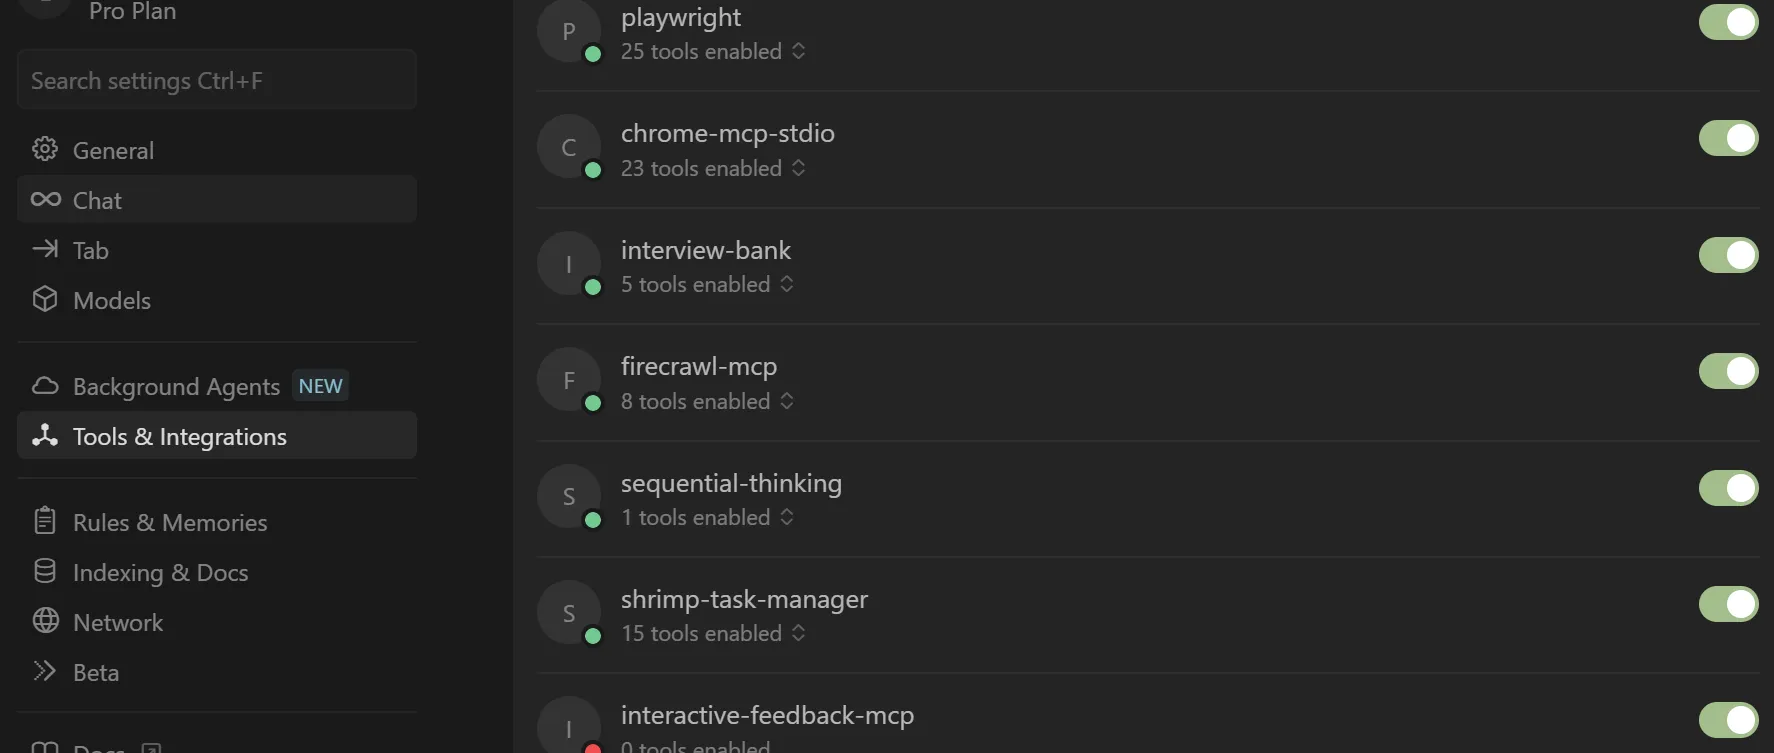Click the Chat infinity icon

pyautogui.click(x=45, y=200)
